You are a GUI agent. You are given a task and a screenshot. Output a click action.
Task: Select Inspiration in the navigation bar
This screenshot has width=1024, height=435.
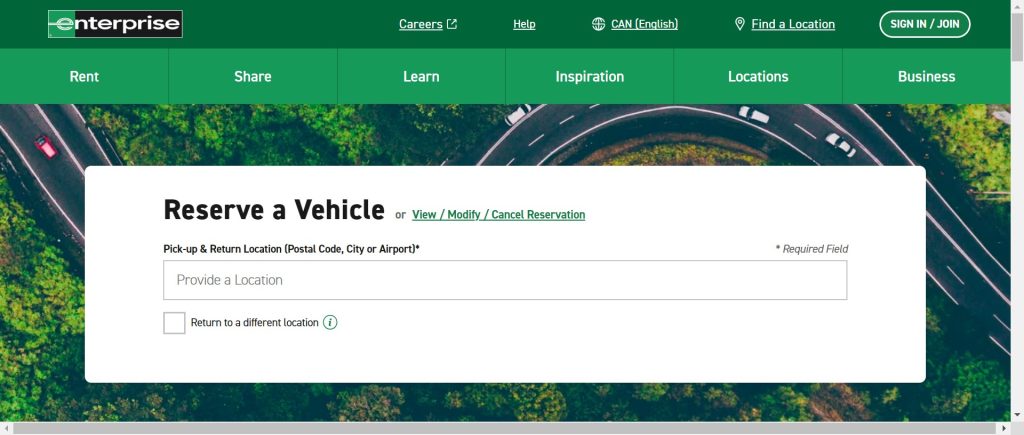(589, 77)
